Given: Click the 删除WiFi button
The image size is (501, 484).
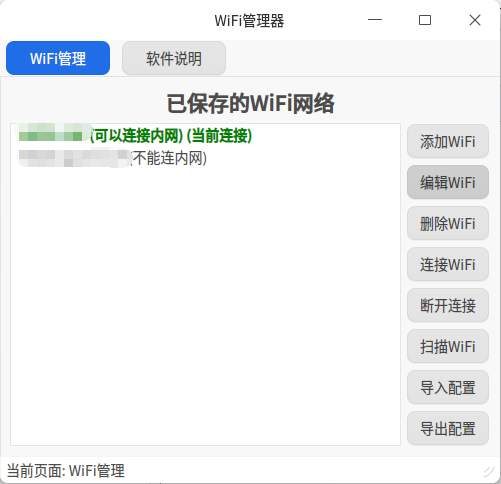Looking at the screenshot, I should (448, 223).
